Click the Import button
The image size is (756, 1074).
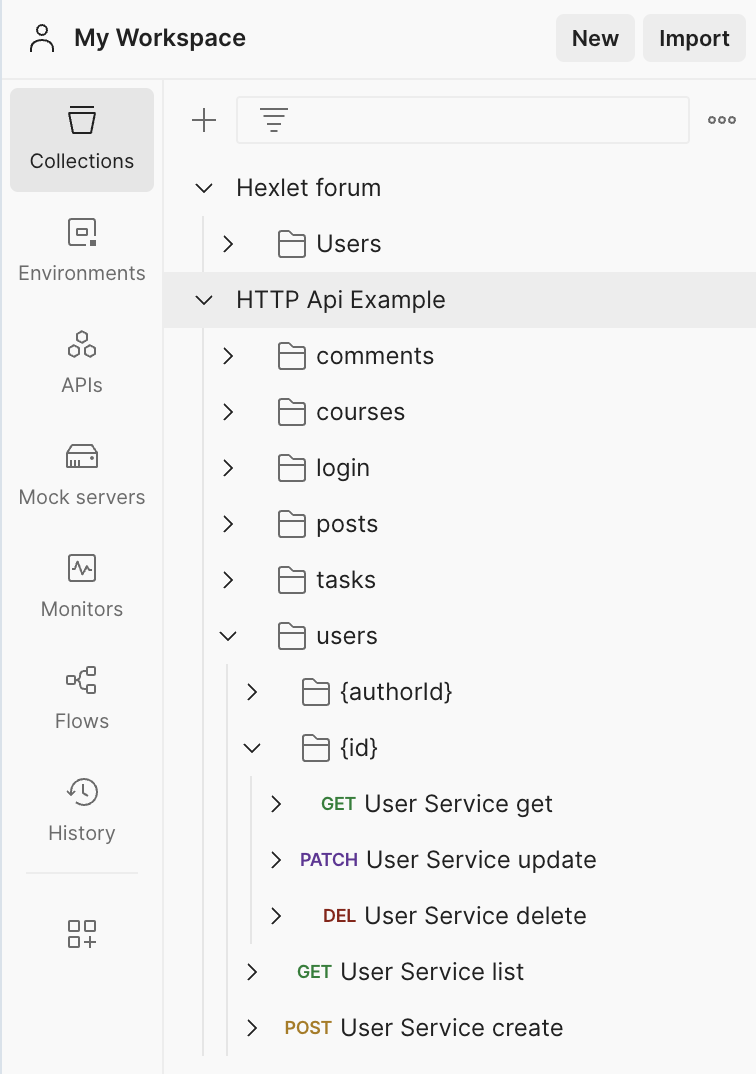[x=694, y=39]
